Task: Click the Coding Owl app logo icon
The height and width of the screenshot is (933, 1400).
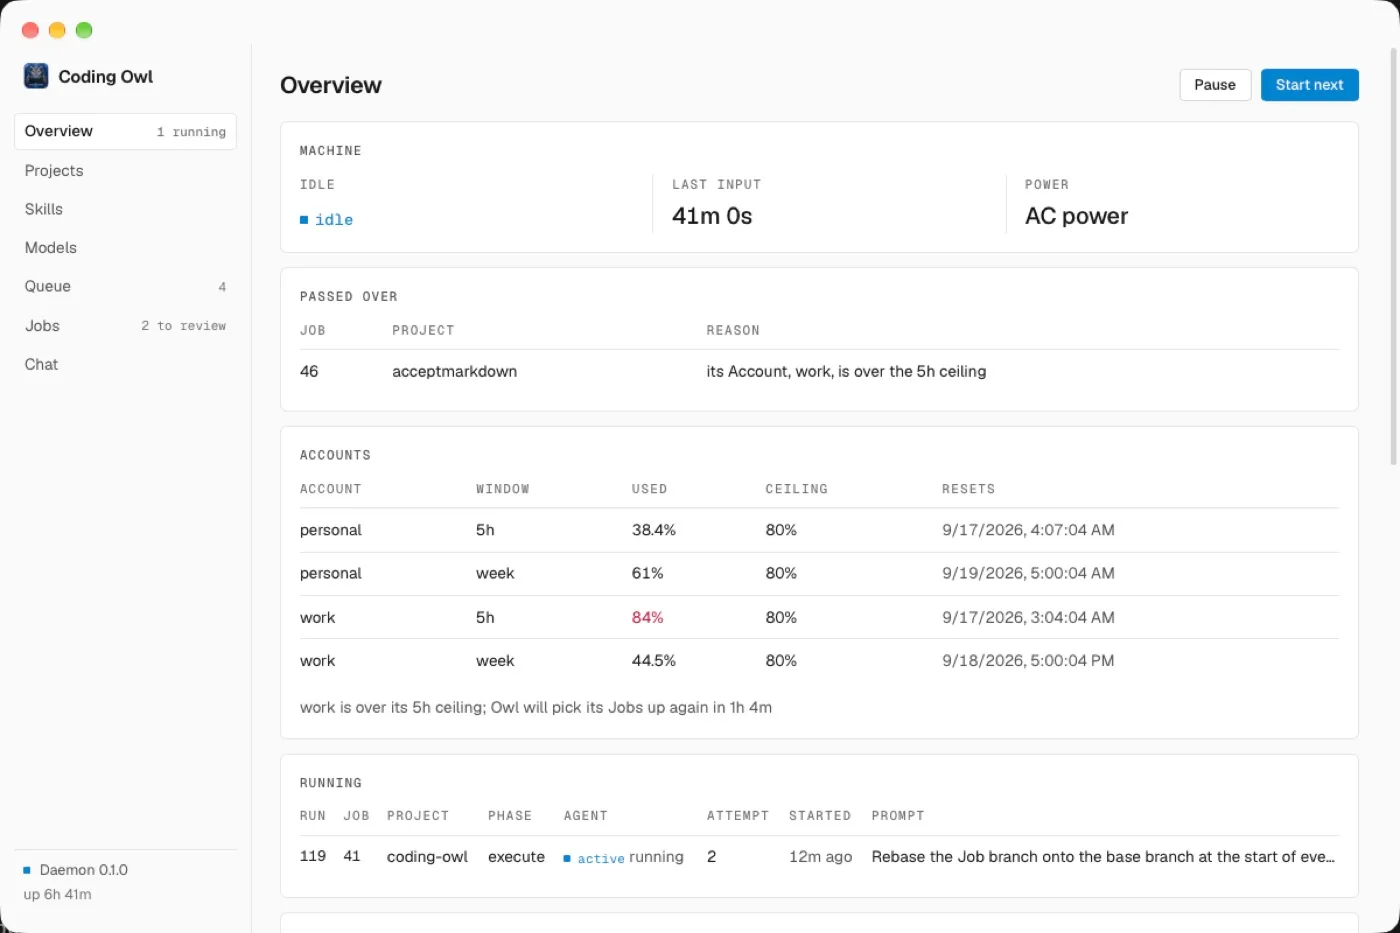Action: (36, 76)
